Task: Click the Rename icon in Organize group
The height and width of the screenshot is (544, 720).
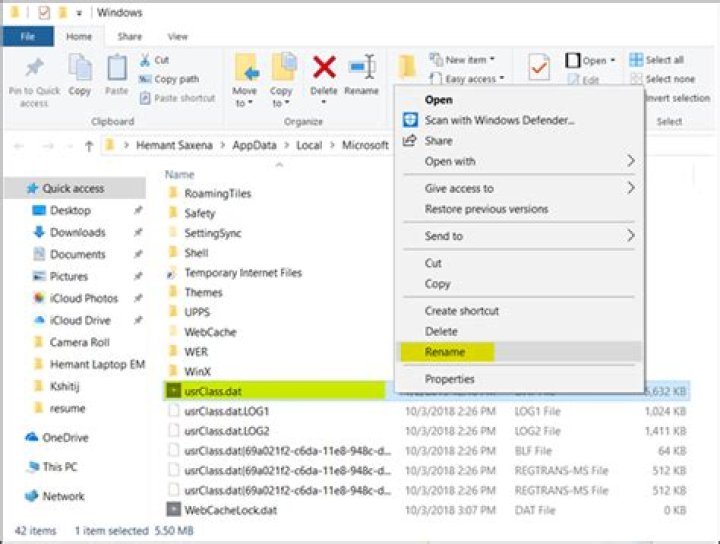Action: 361,68
